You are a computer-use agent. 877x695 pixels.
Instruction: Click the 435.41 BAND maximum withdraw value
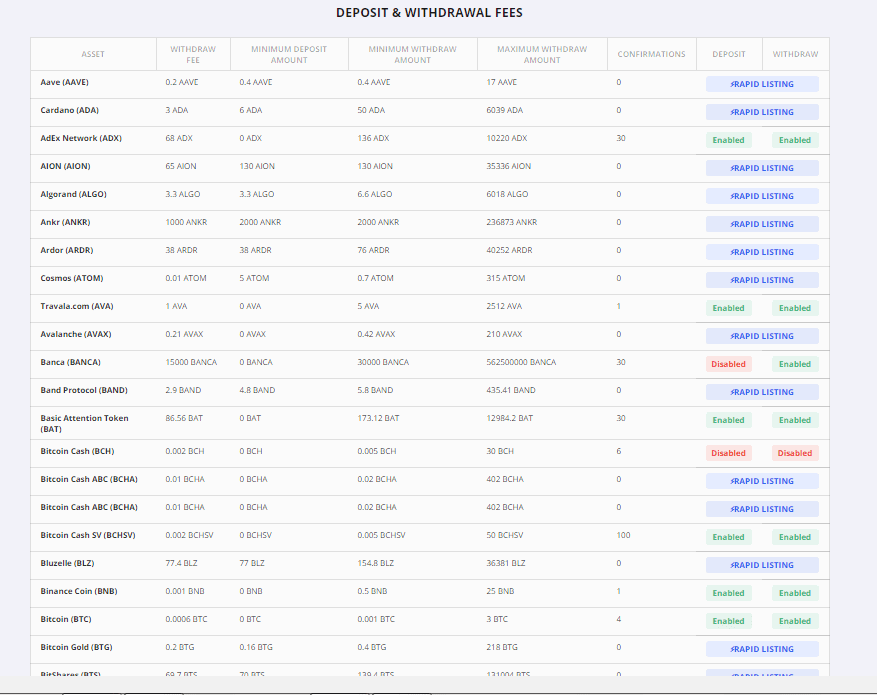pyautogui.click(x=511, y=390)
